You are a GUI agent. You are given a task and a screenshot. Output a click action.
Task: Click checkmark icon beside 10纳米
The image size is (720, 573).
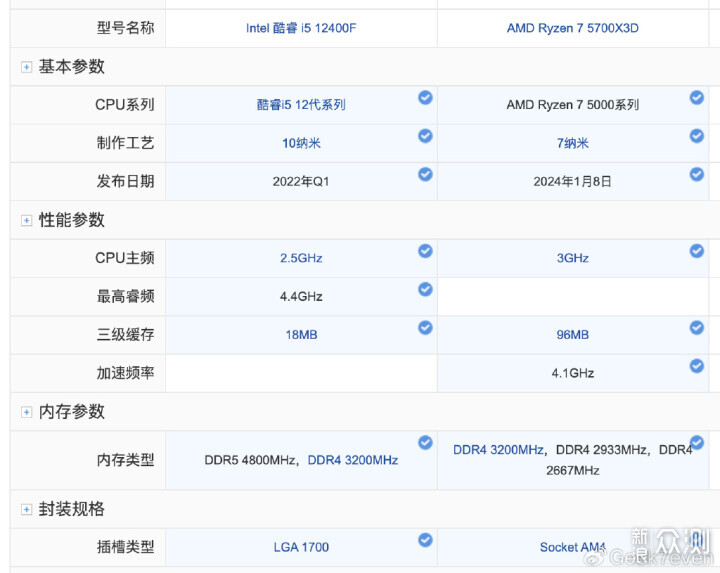click(x=425, y=136)
